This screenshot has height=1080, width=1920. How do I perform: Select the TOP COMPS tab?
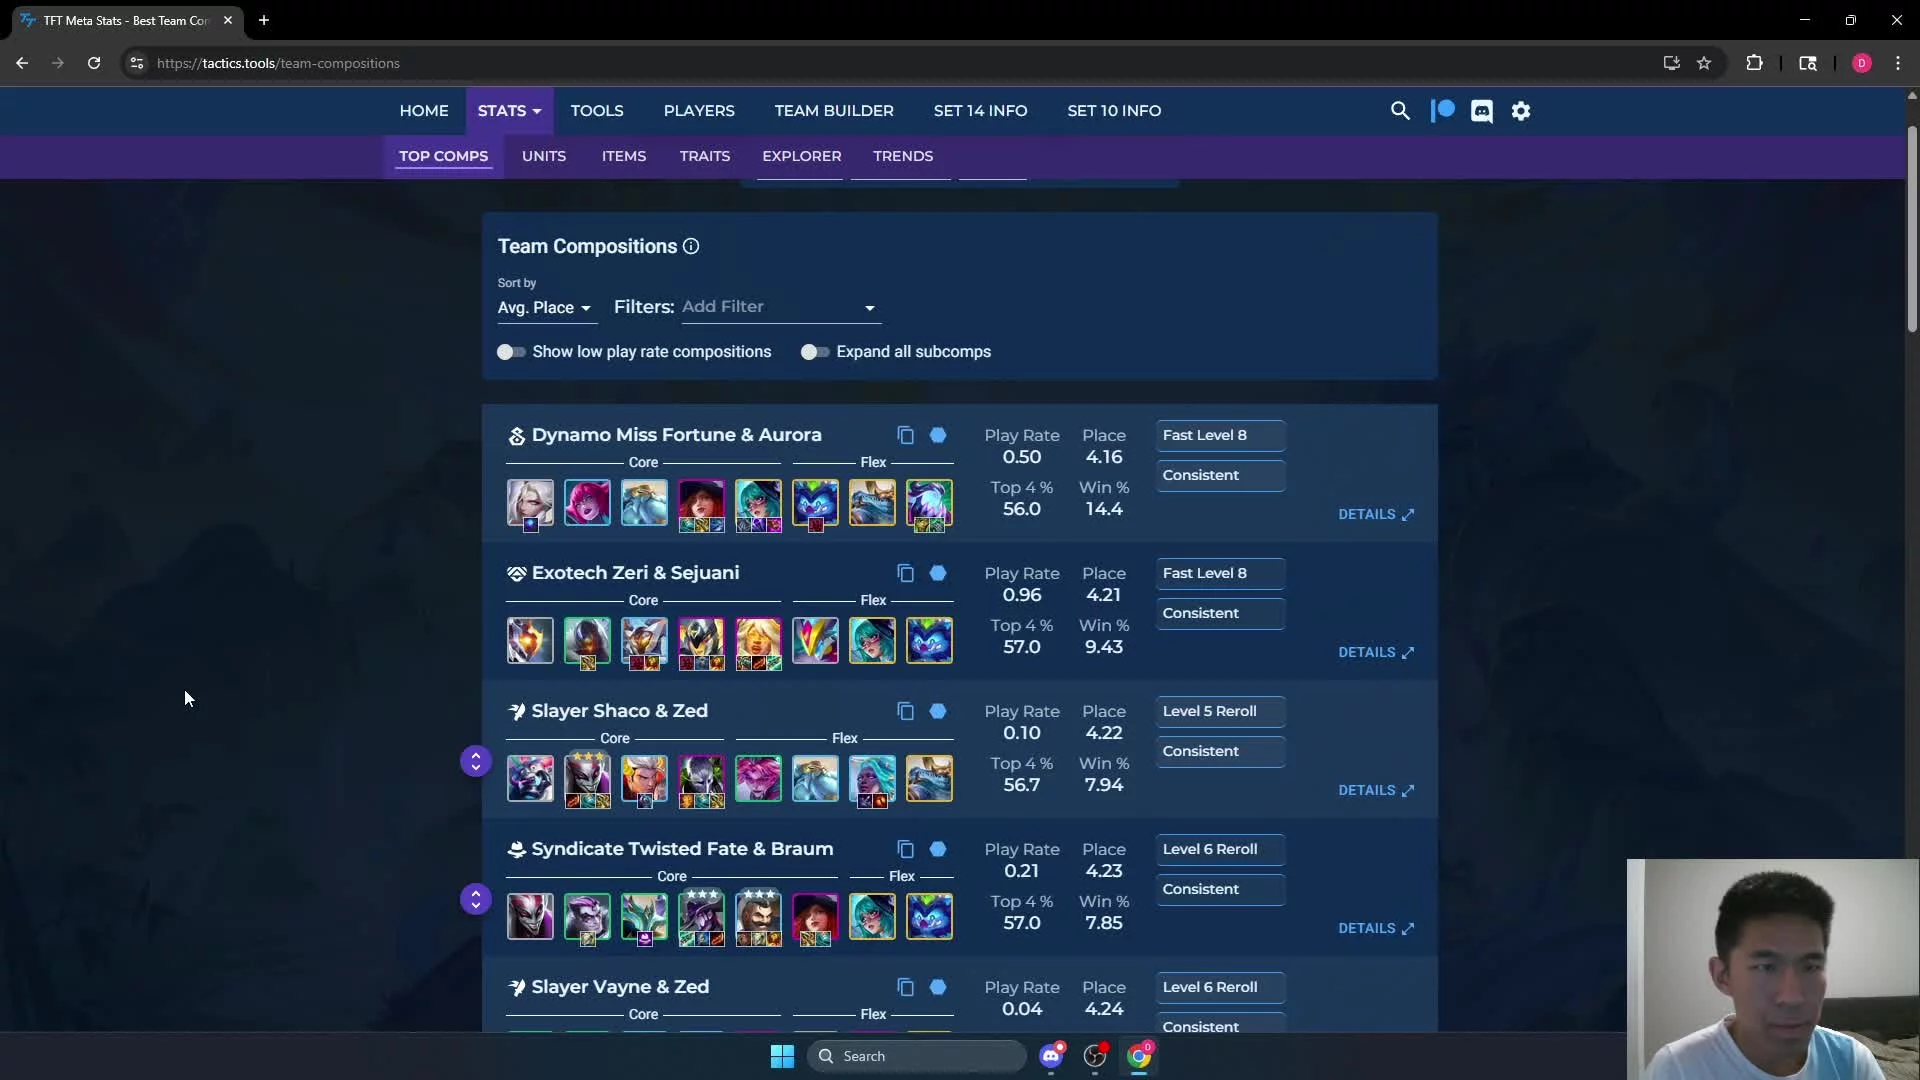pos(443,156)
